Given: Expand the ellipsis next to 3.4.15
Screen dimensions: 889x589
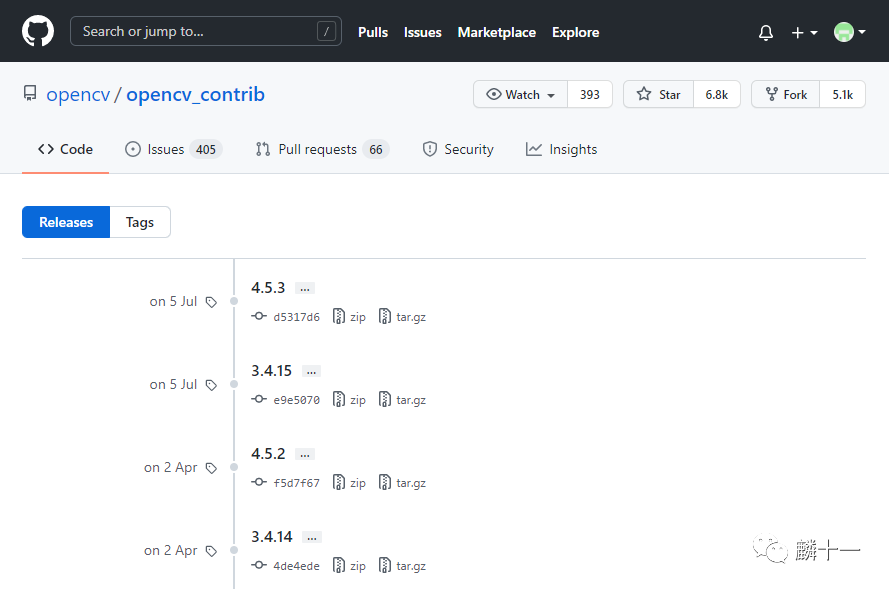Looking at the screenshot, I should click(x=311, y=372).
